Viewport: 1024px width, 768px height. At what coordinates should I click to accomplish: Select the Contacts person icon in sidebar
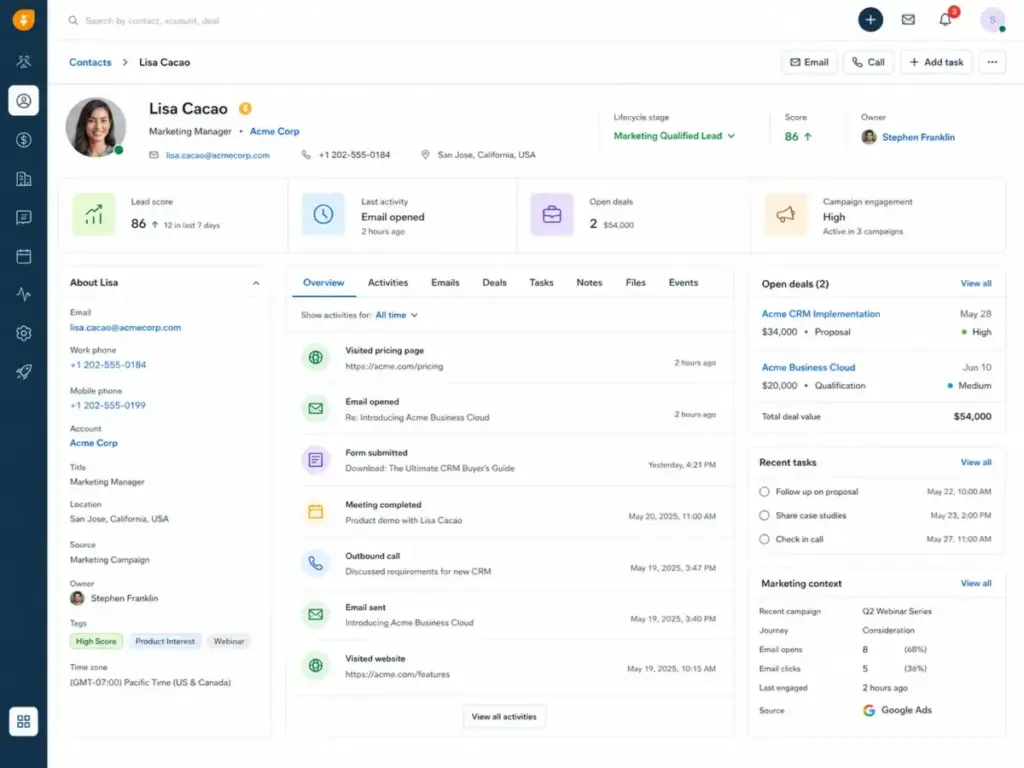[24, 101]
